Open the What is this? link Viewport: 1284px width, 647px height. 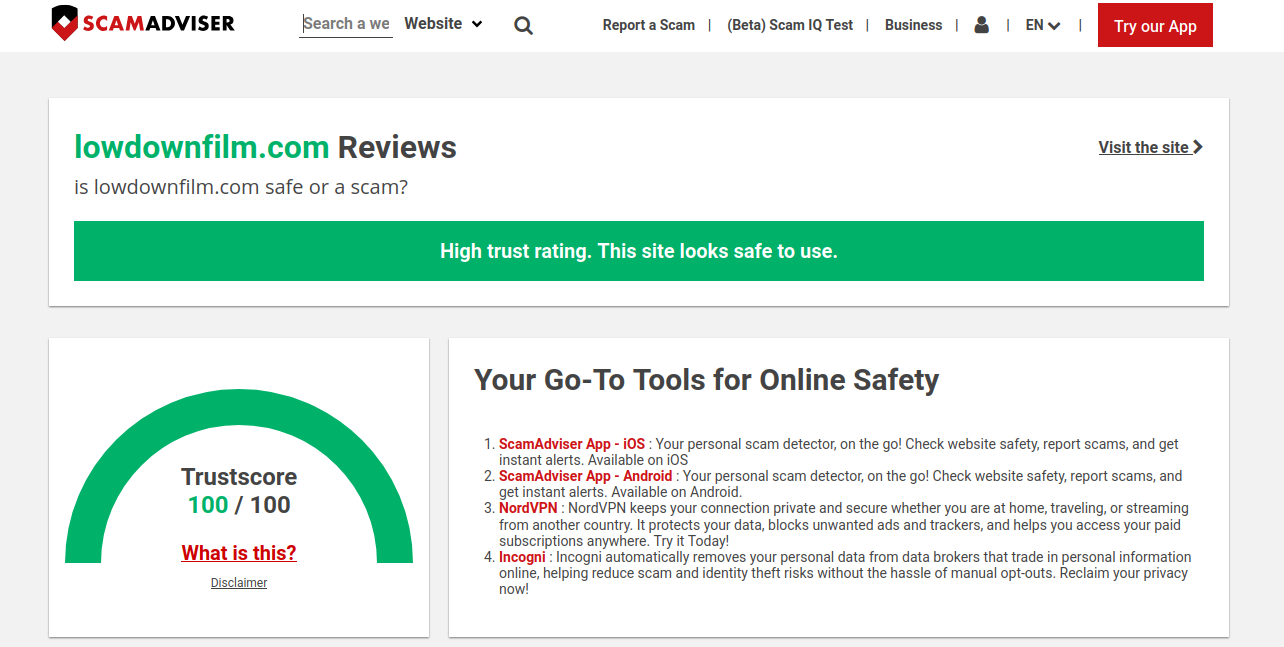click(239, 553)
